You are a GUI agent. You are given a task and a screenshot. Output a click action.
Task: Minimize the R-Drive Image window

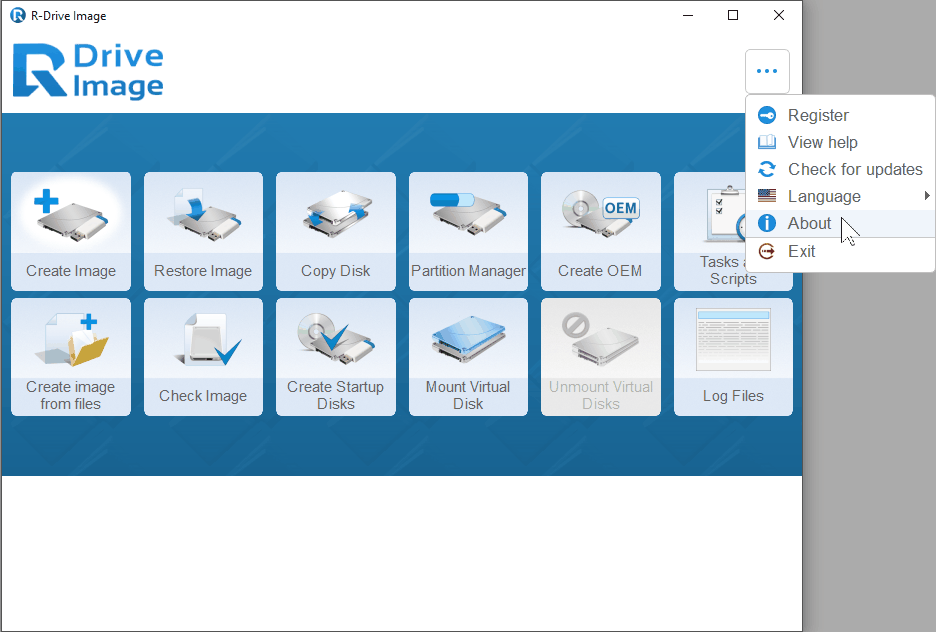[688, 16]
